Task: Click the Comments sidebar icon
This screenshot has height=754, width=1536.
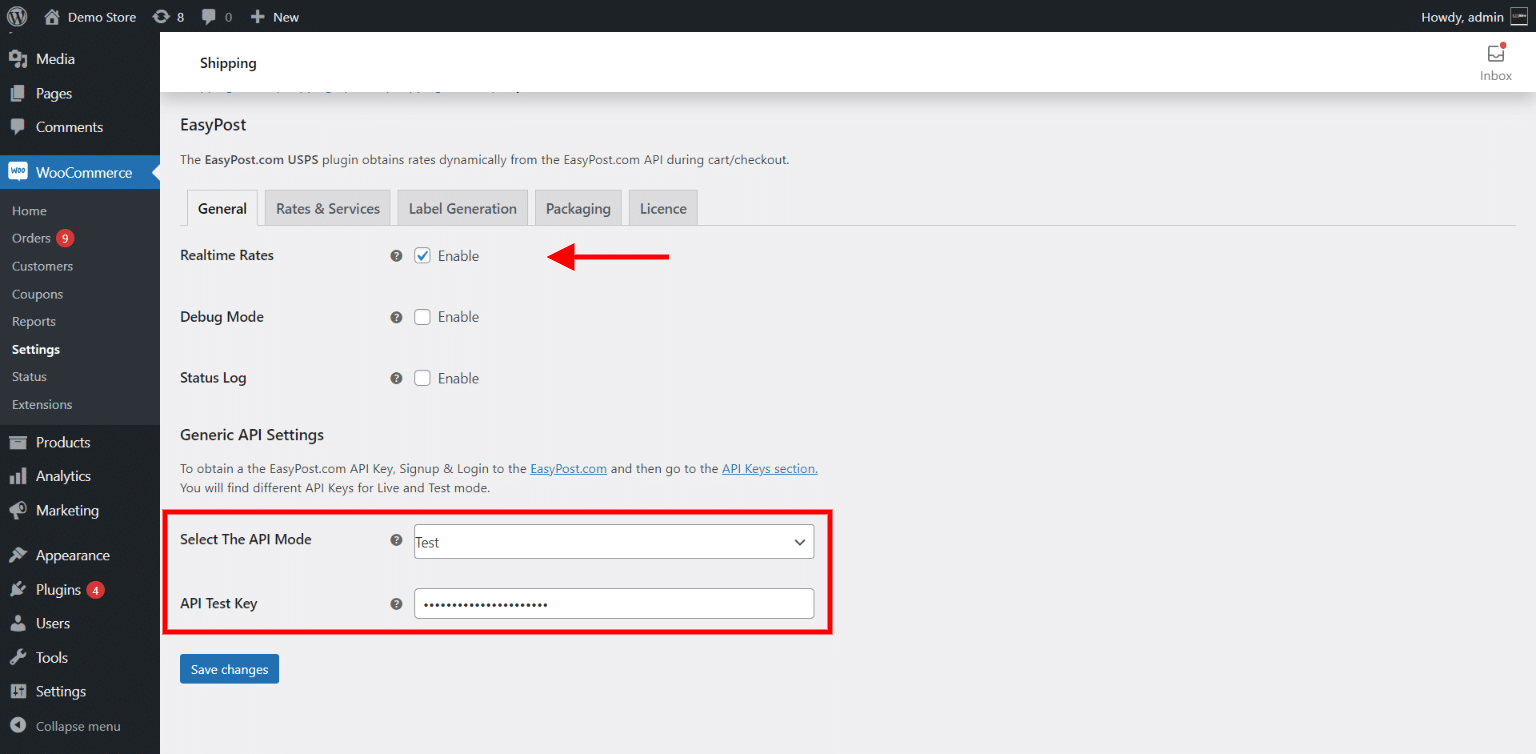Action: [x=18, y=127]
